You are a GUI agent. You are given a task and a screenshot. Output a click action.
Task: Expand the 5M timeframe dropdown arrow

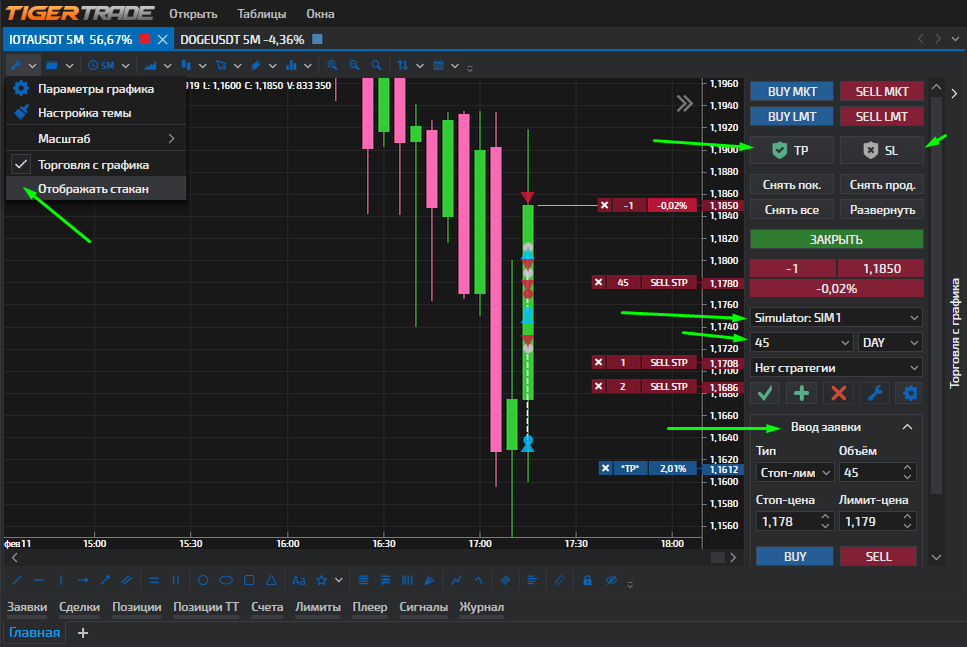pyautogui.click(x=125, y=66)
